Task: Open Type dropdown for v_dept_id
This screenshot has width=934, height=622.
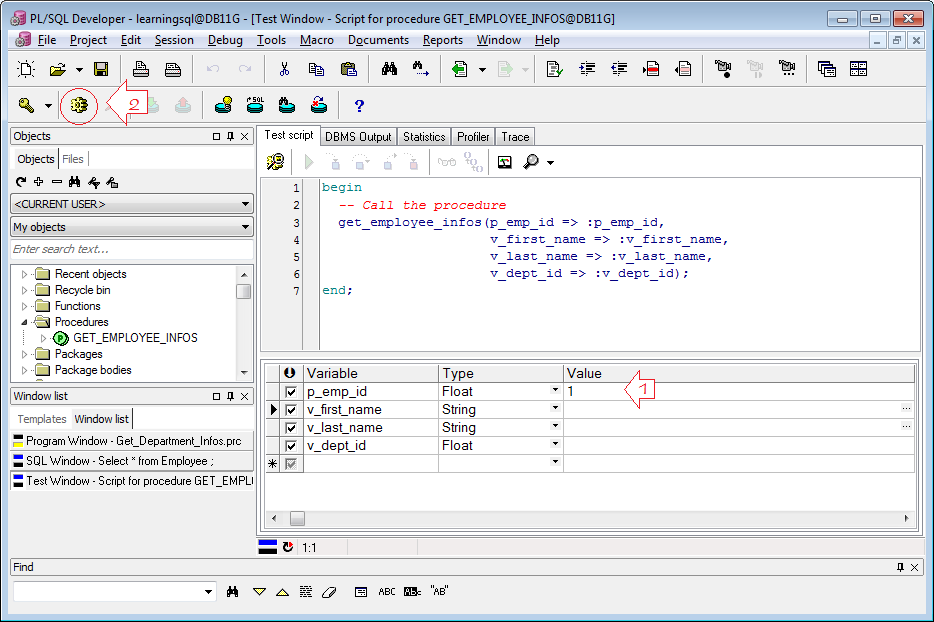Action: coord(555,444)
